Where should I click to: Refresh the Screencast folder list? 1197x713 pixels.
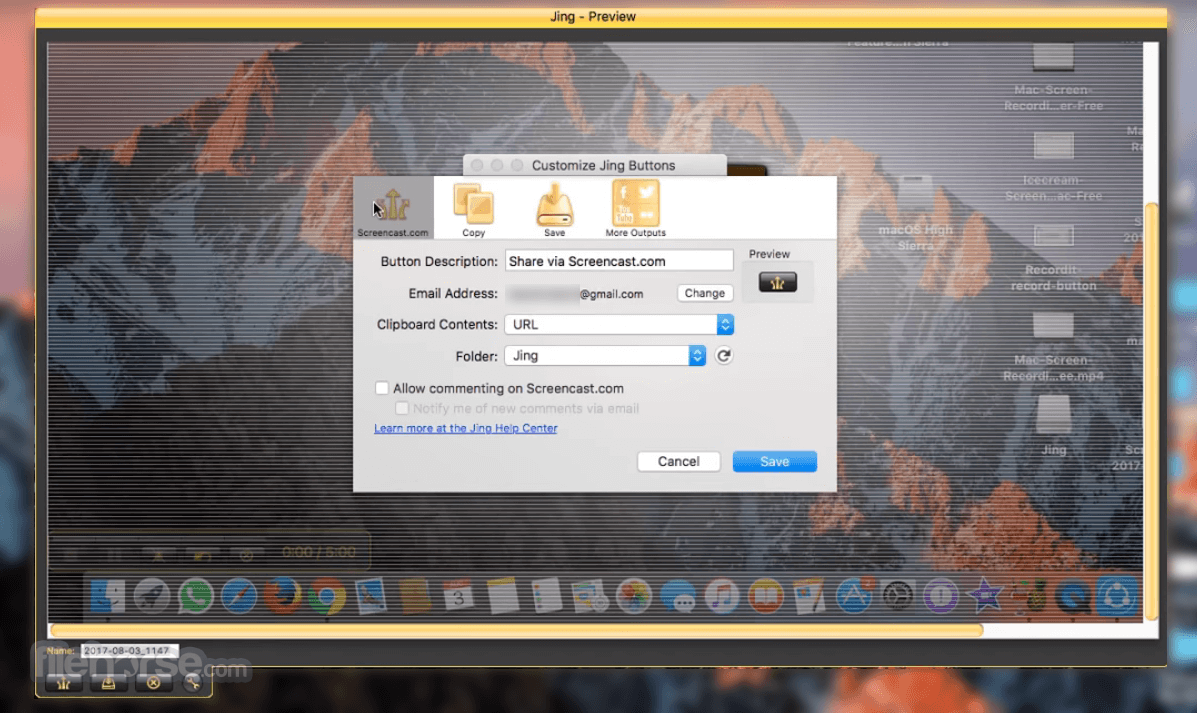(x=724, y=356)
